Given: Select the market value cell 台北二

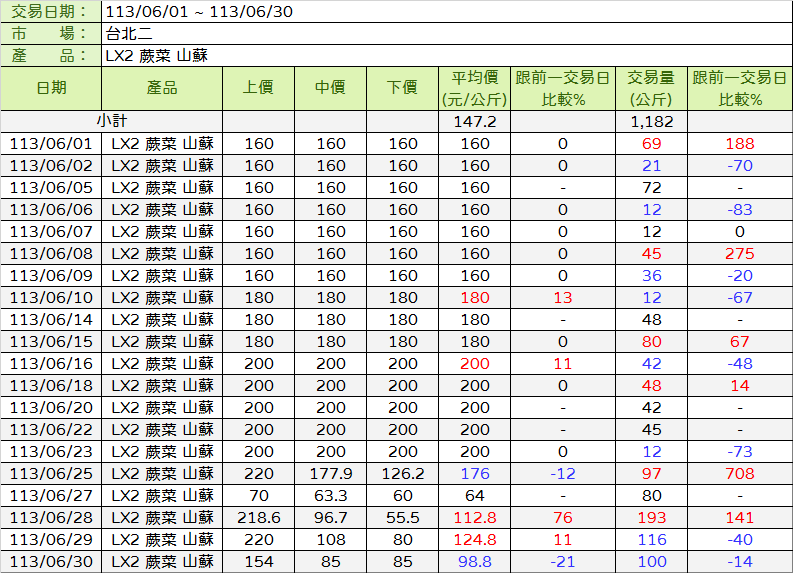Looking at the screenshot, I should pos(128,34).
